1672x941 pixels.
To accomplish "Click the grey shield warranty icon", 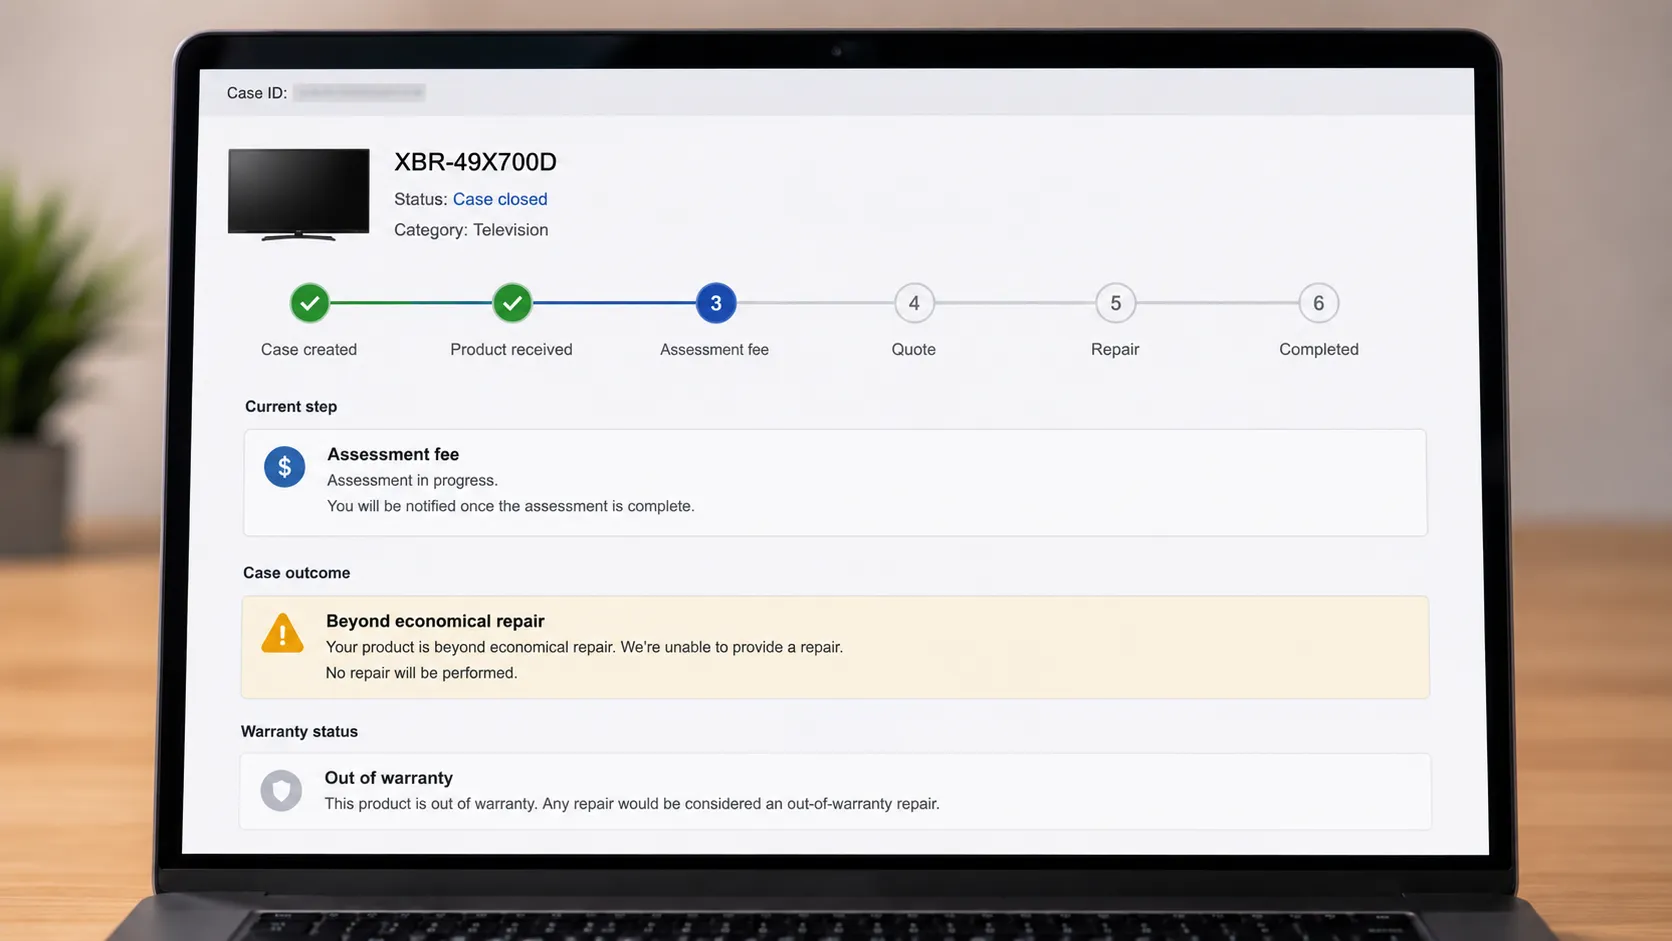I will click(x=281, y=791).
